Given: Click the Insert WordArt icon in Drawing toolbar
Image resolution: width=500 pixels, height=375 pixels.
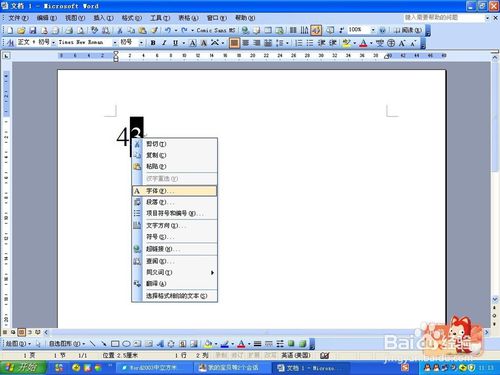Looking at the screenshot, I should (x=160, y=343).
